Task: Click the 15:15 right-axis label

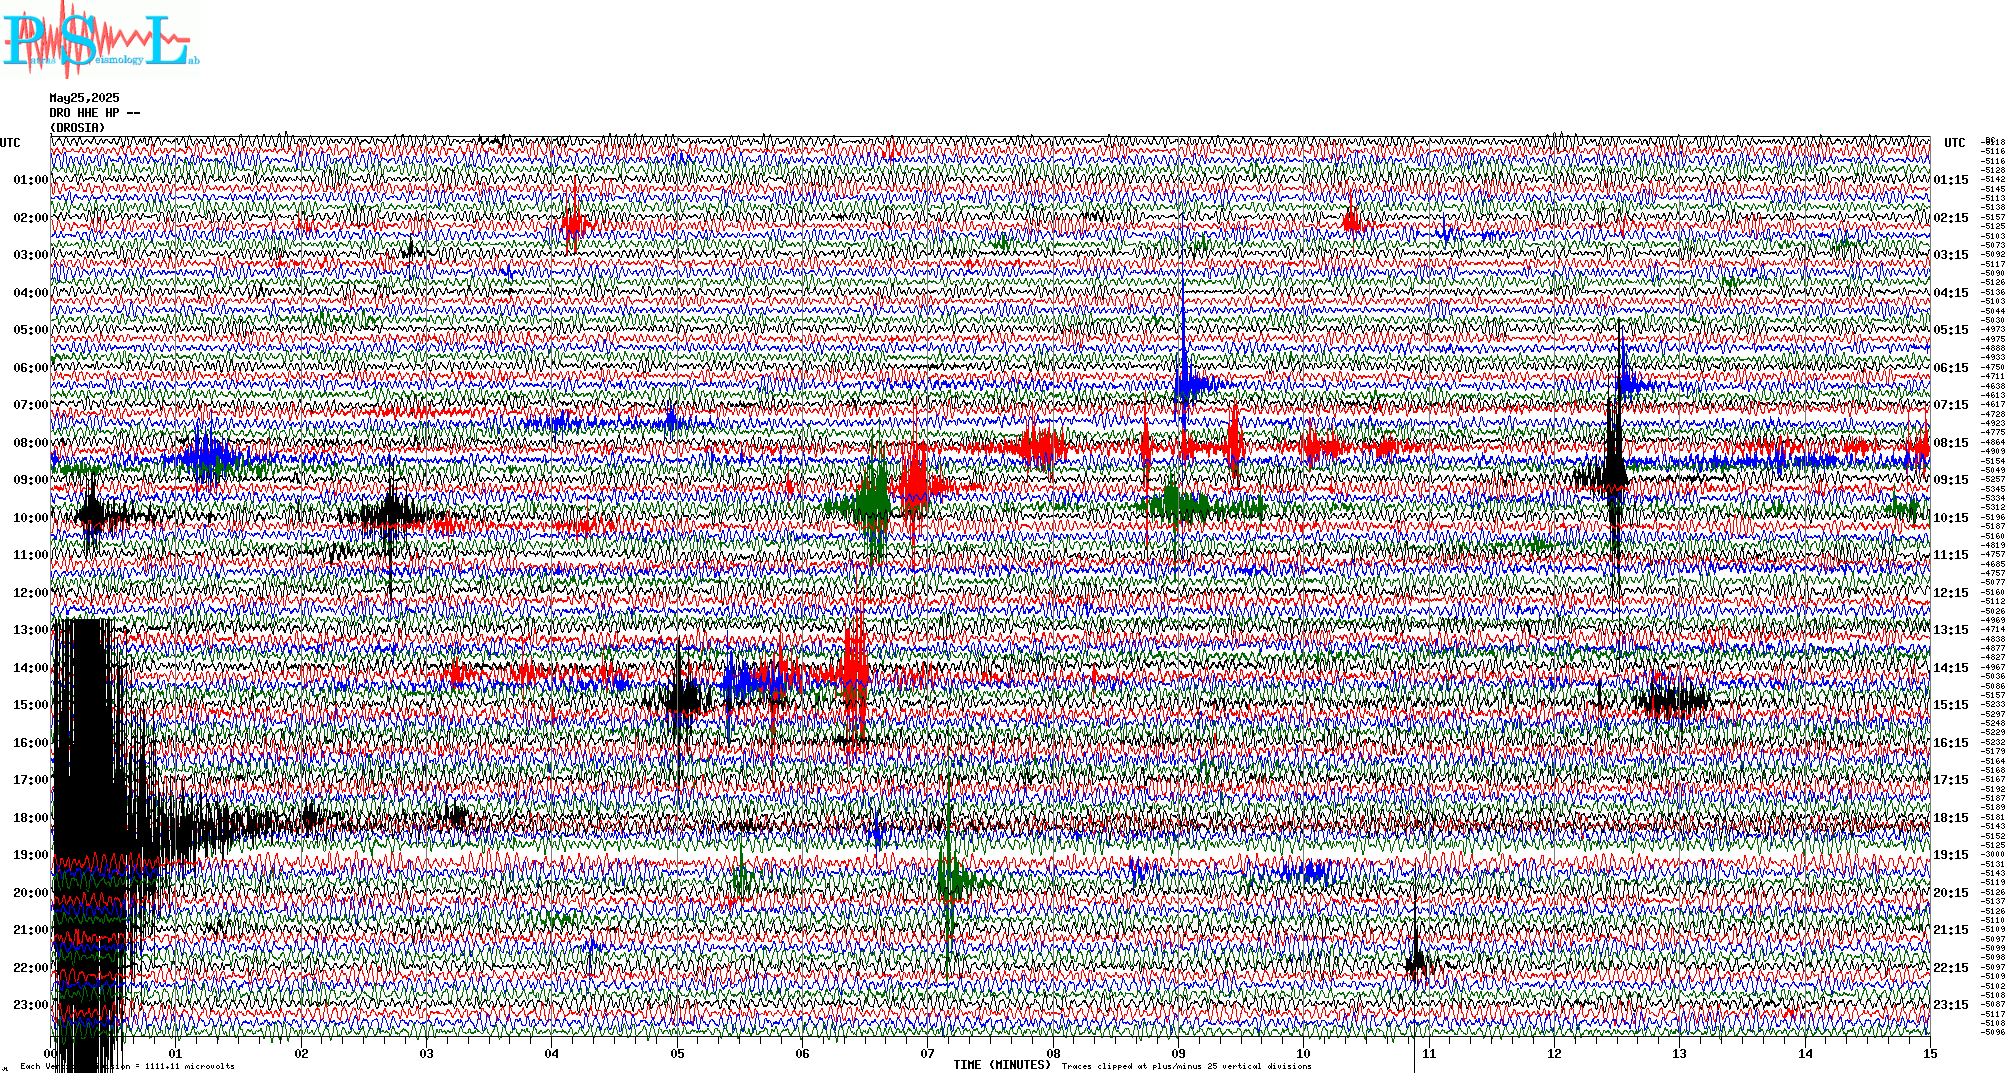Action: 1951,705
